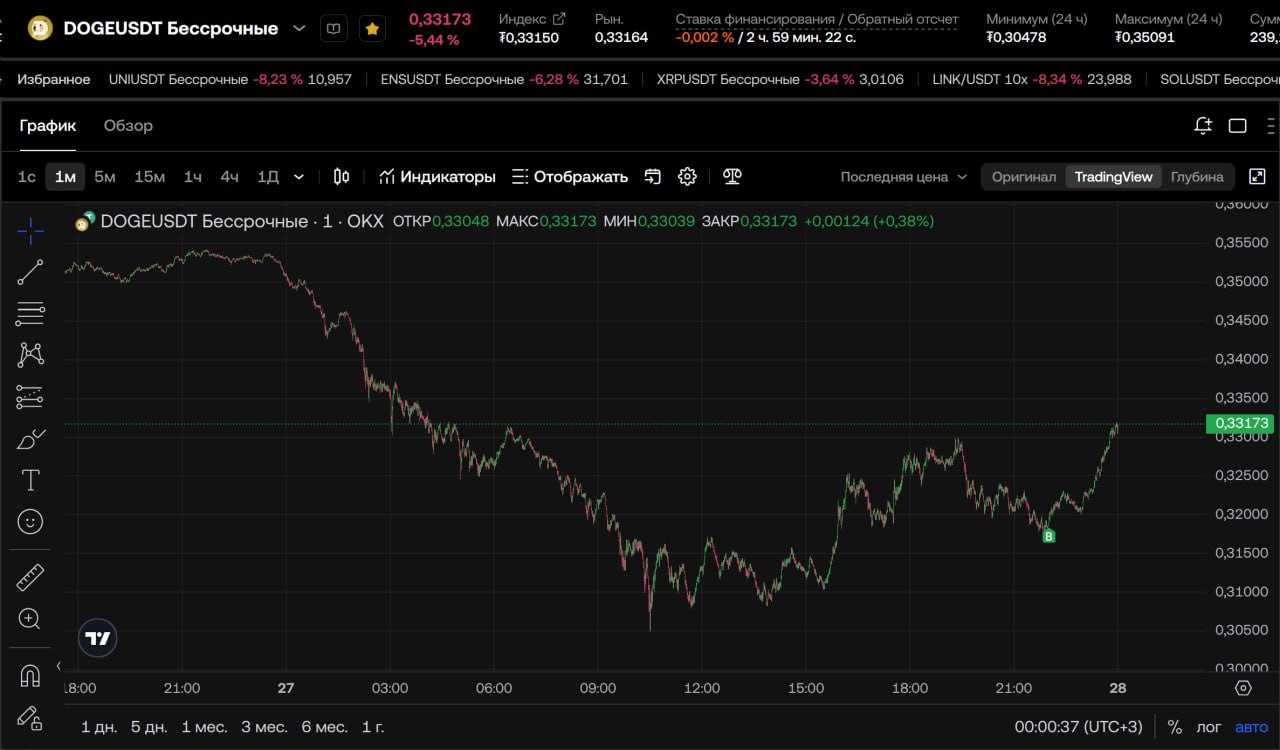Viewport: 1280px width, 750px height.
Task: Toggle auto scale авто
Action: pos(1251,727)
